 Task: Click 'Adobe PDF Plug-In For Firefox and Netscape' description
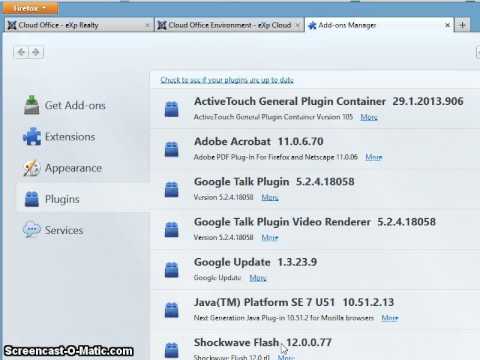tap(276, 157)
